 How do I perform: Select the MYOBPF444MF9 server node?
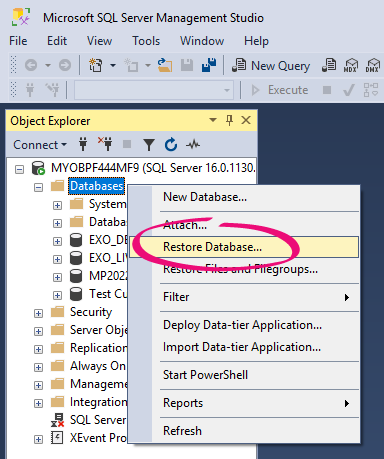(x=153, y=168)
